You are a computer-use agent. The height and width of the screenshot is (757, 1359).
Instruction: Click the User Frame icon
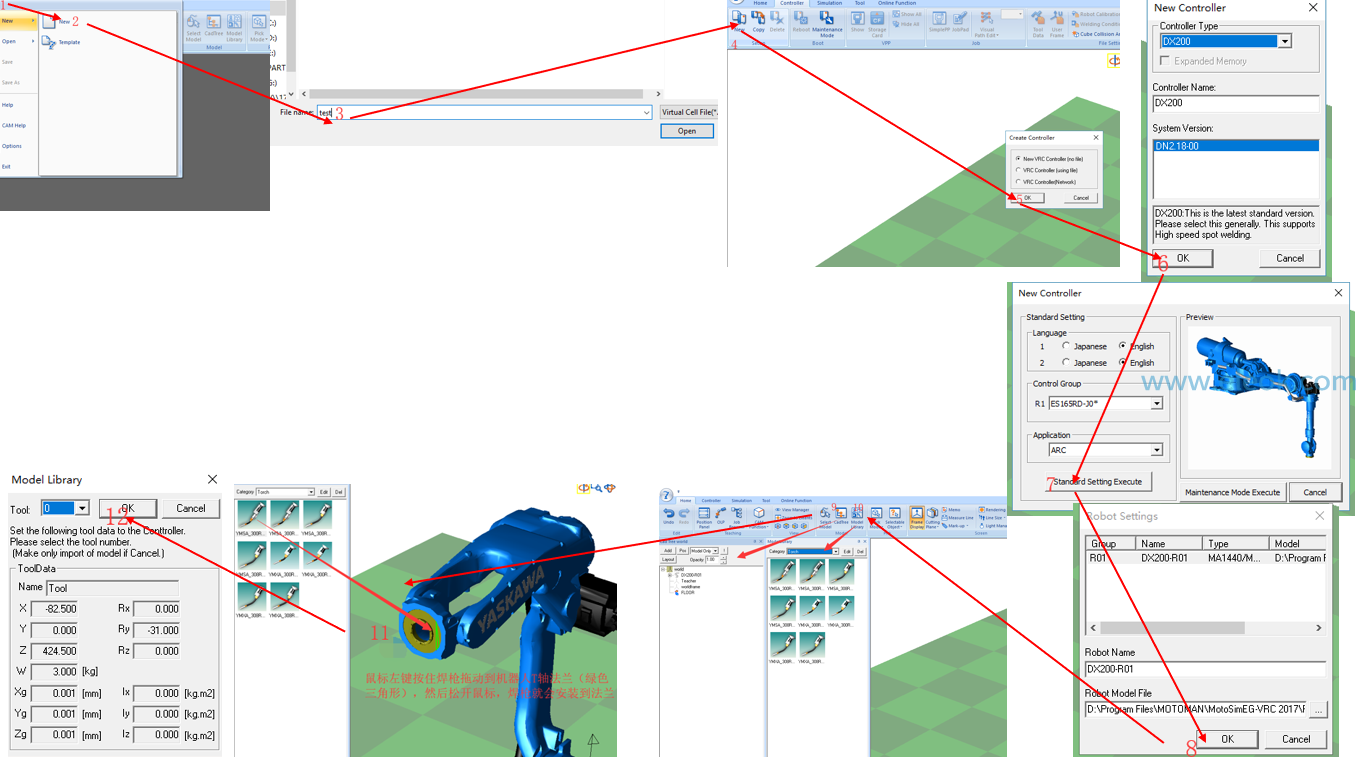point(1057,24)
